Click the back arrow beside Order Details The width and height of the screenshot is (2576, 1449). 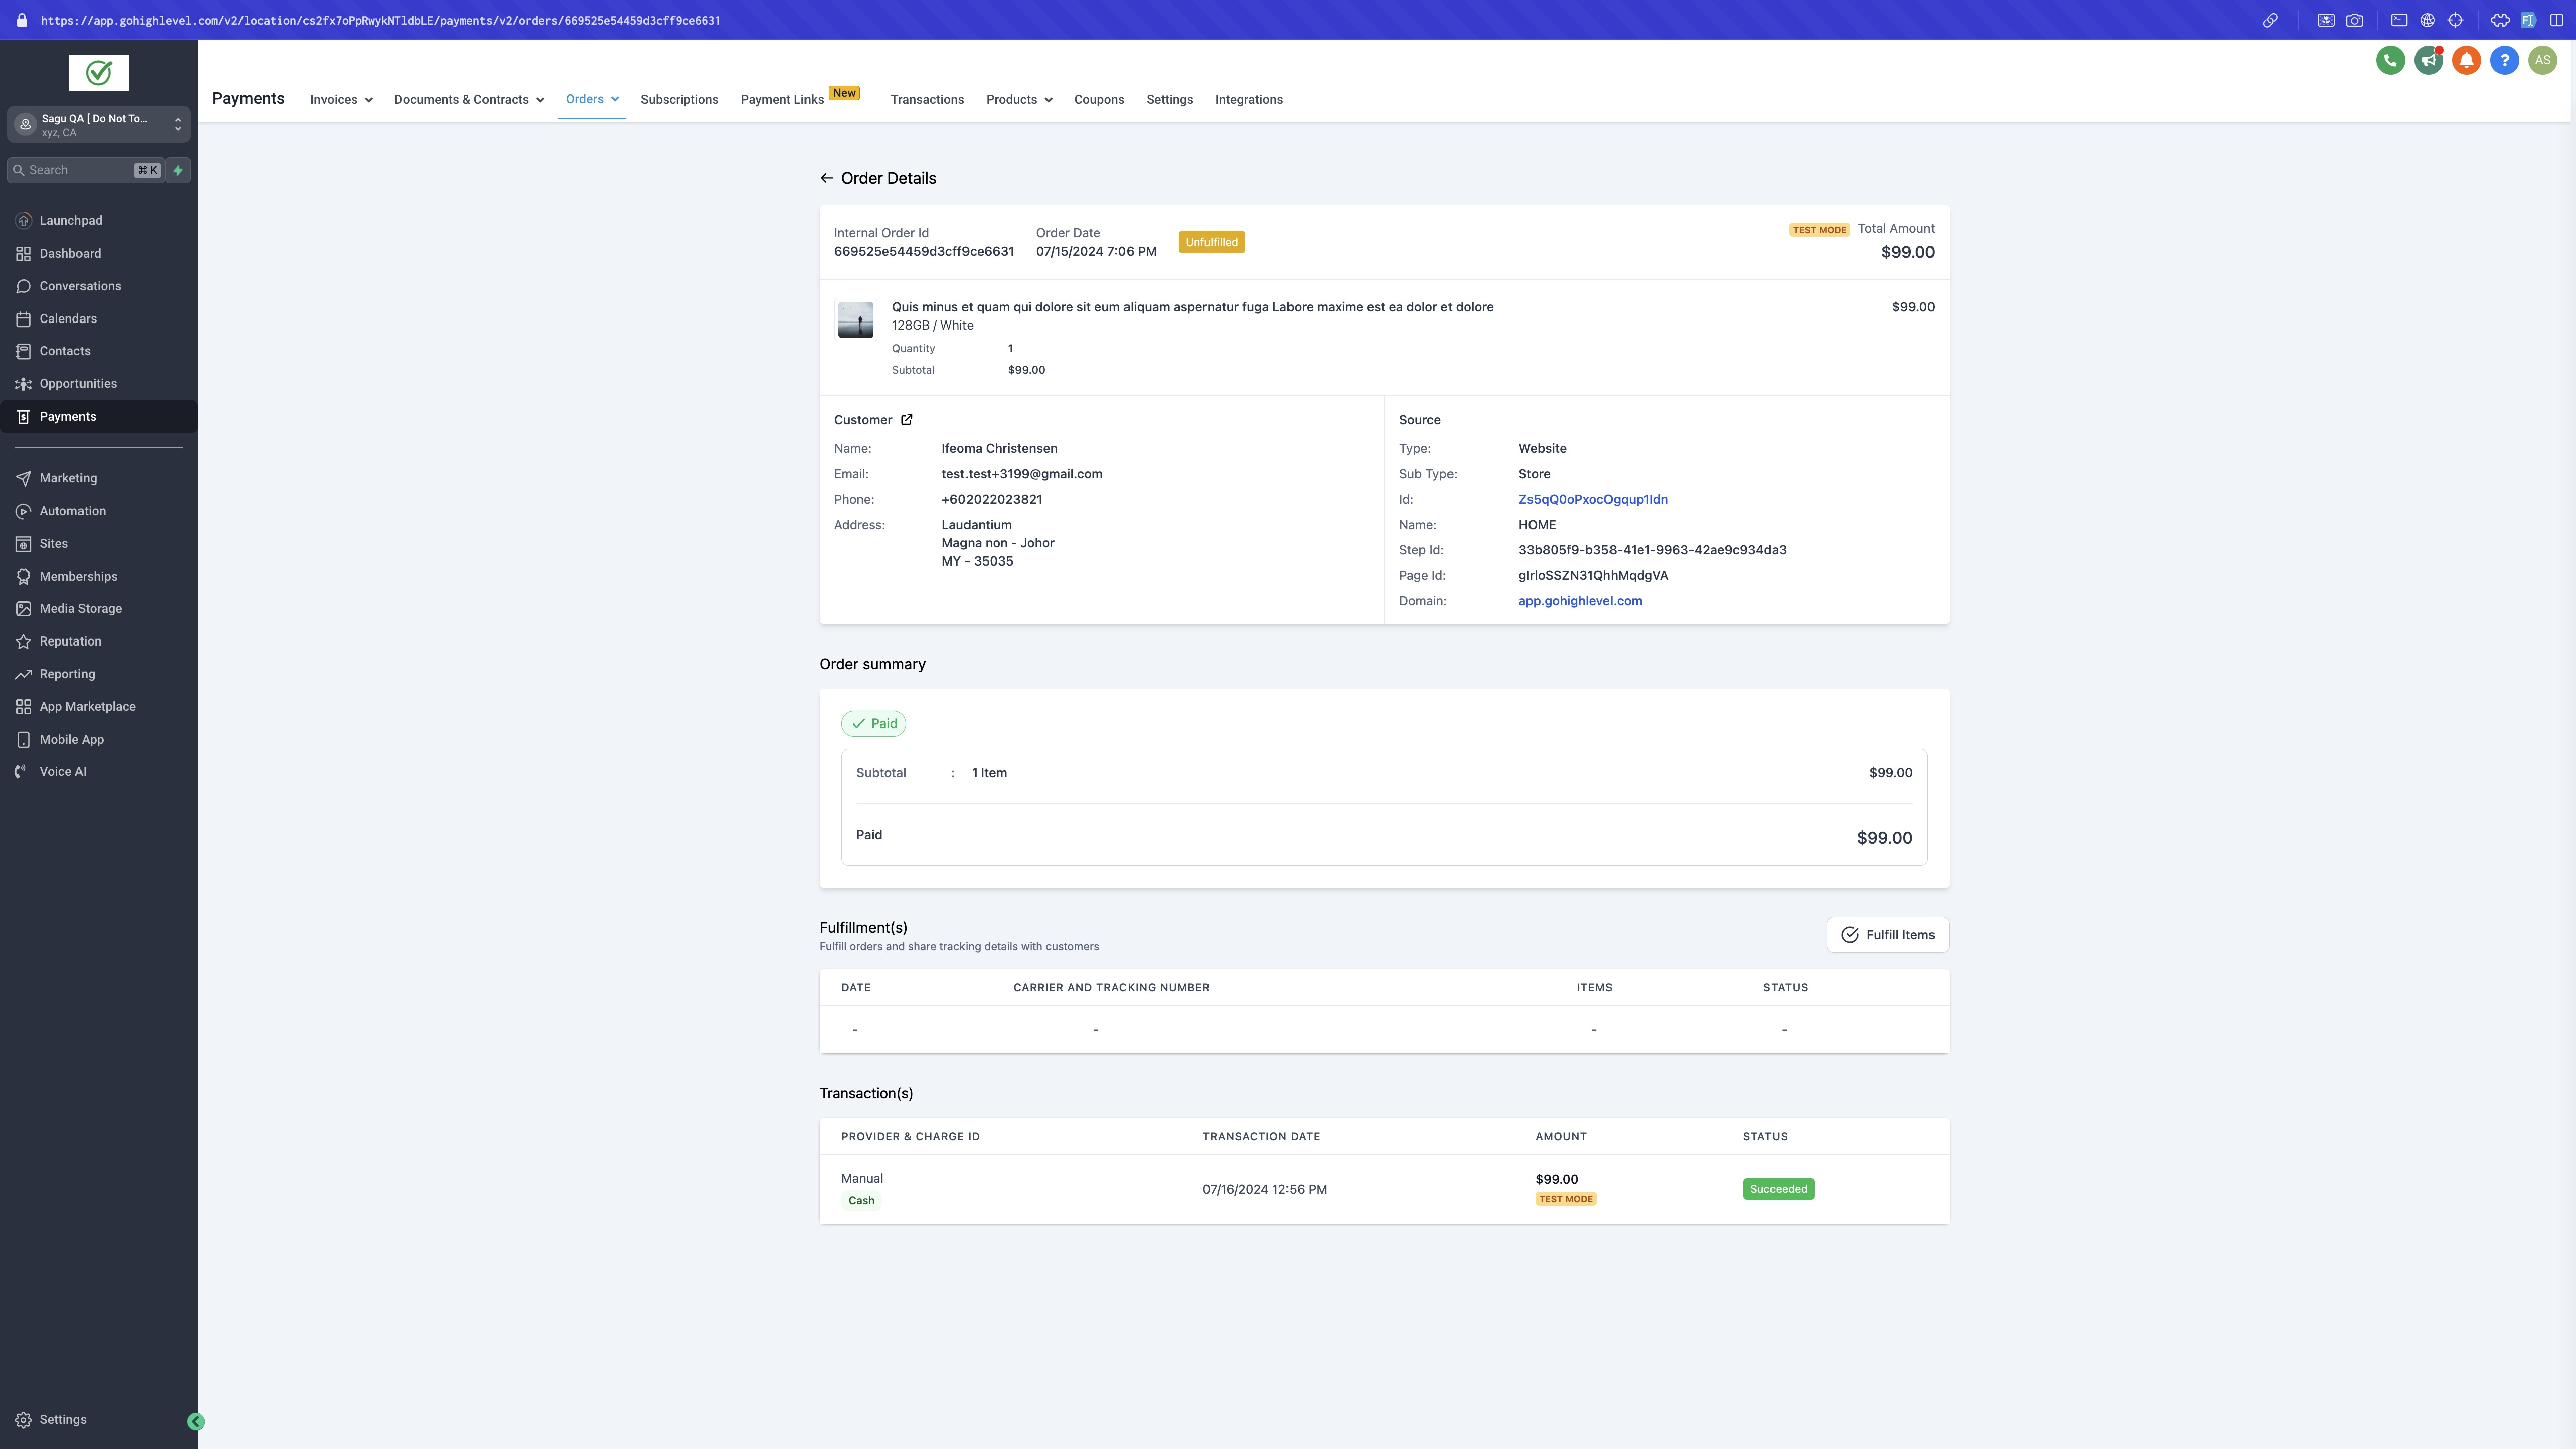tap(826, 178)
